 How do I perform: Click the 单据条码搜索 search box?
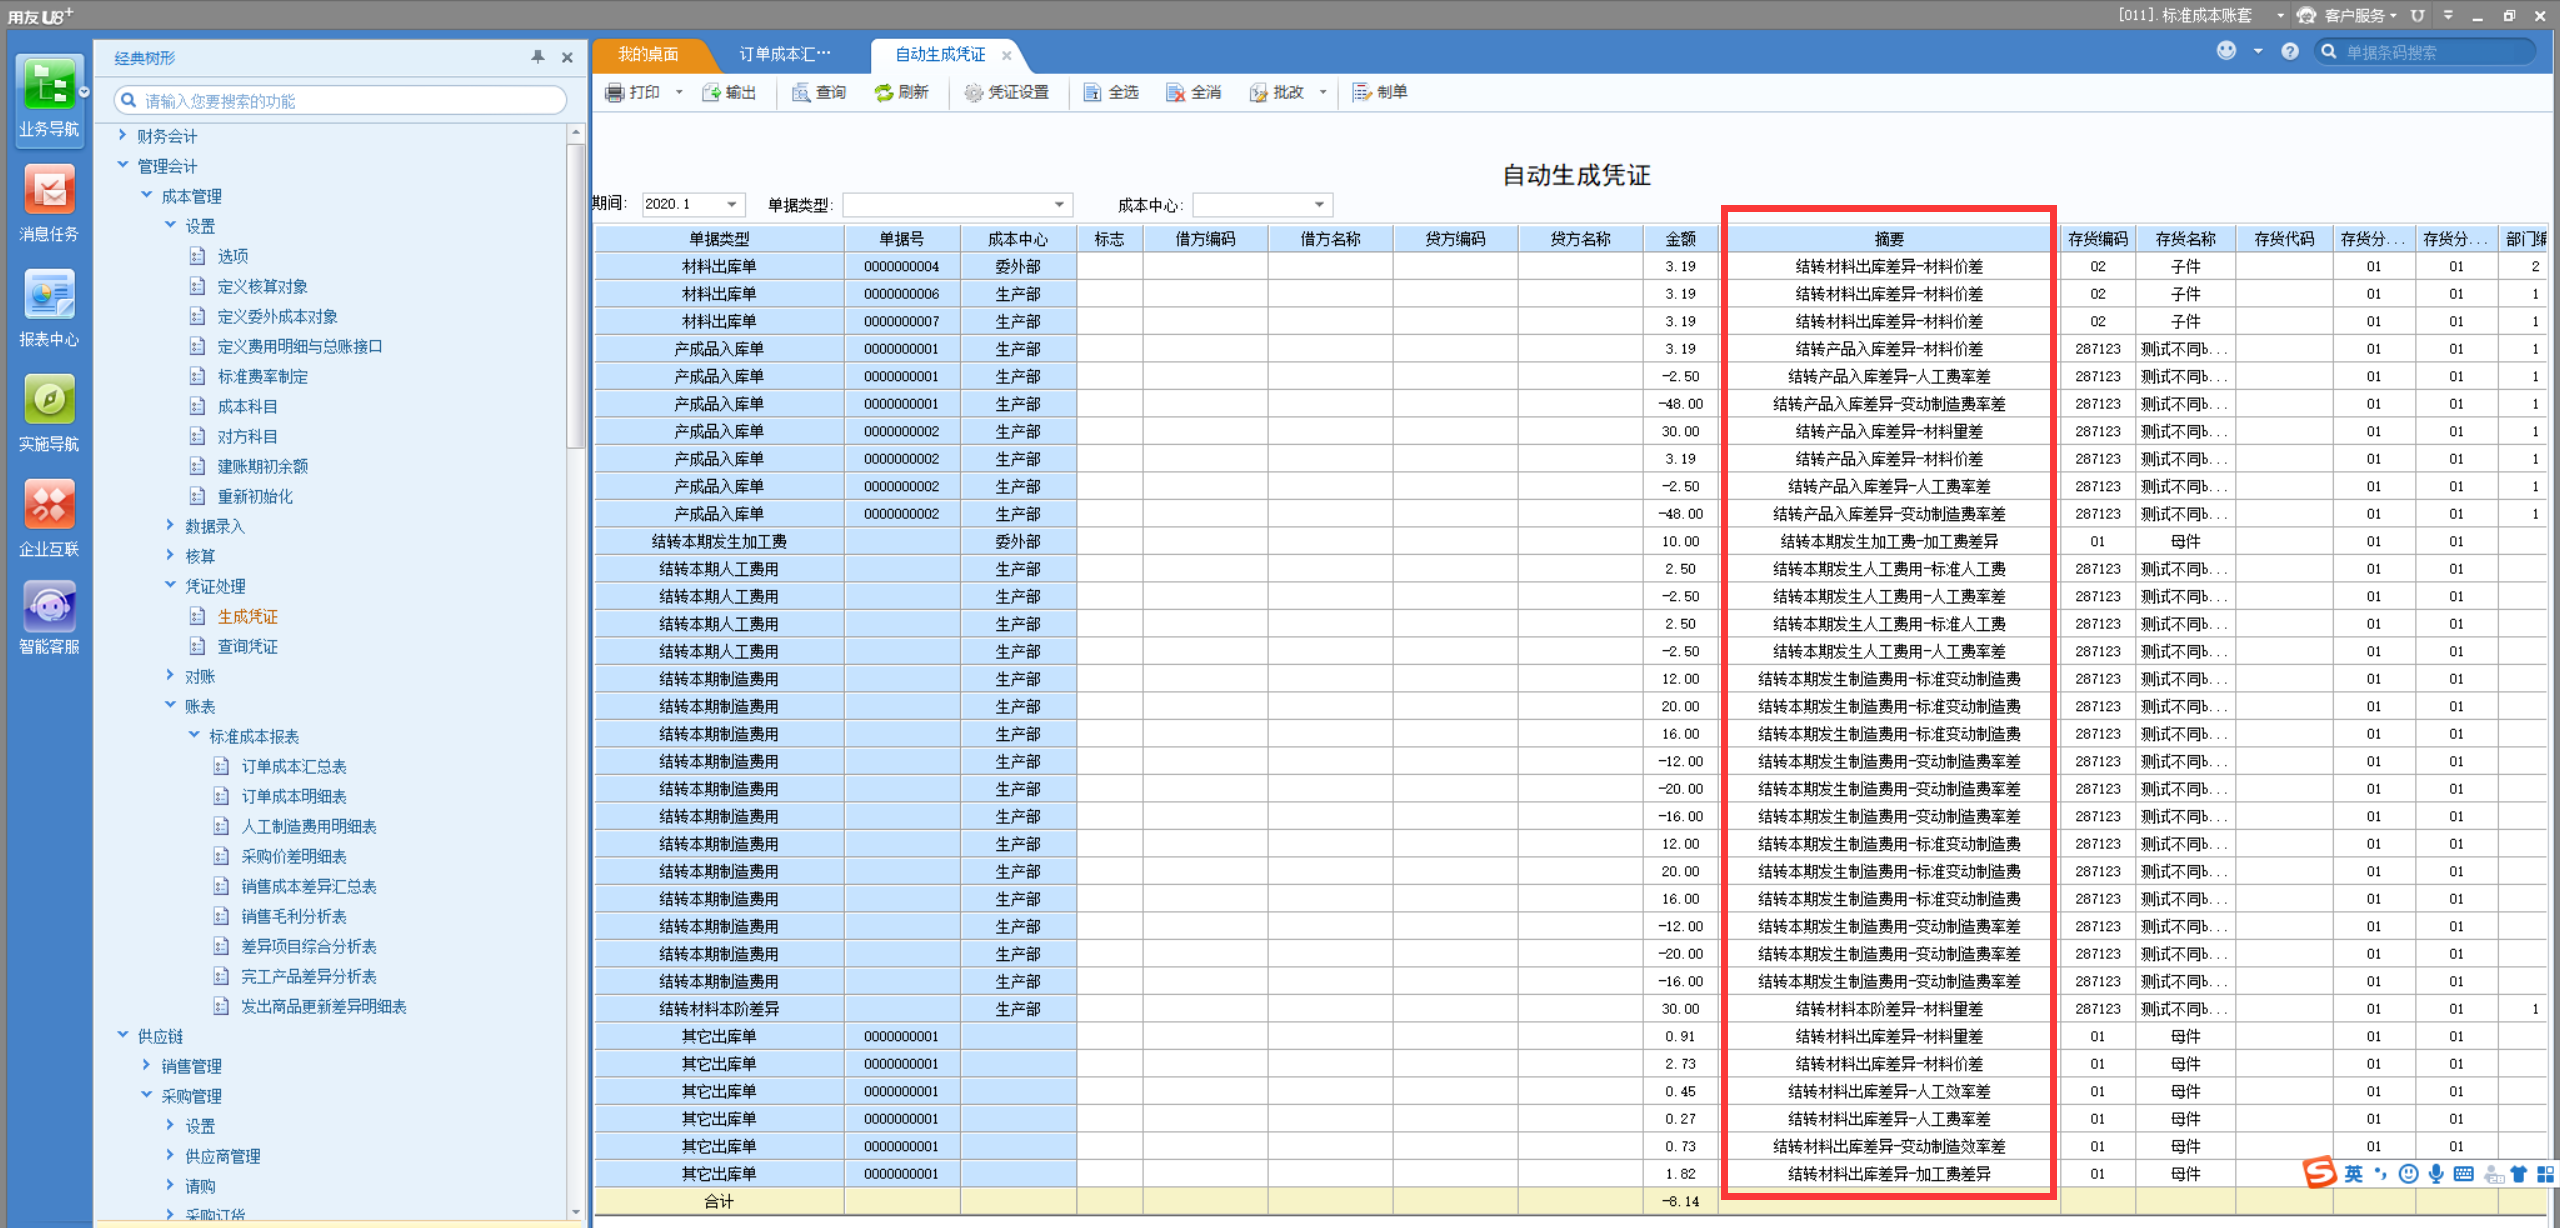point(2427,52)
